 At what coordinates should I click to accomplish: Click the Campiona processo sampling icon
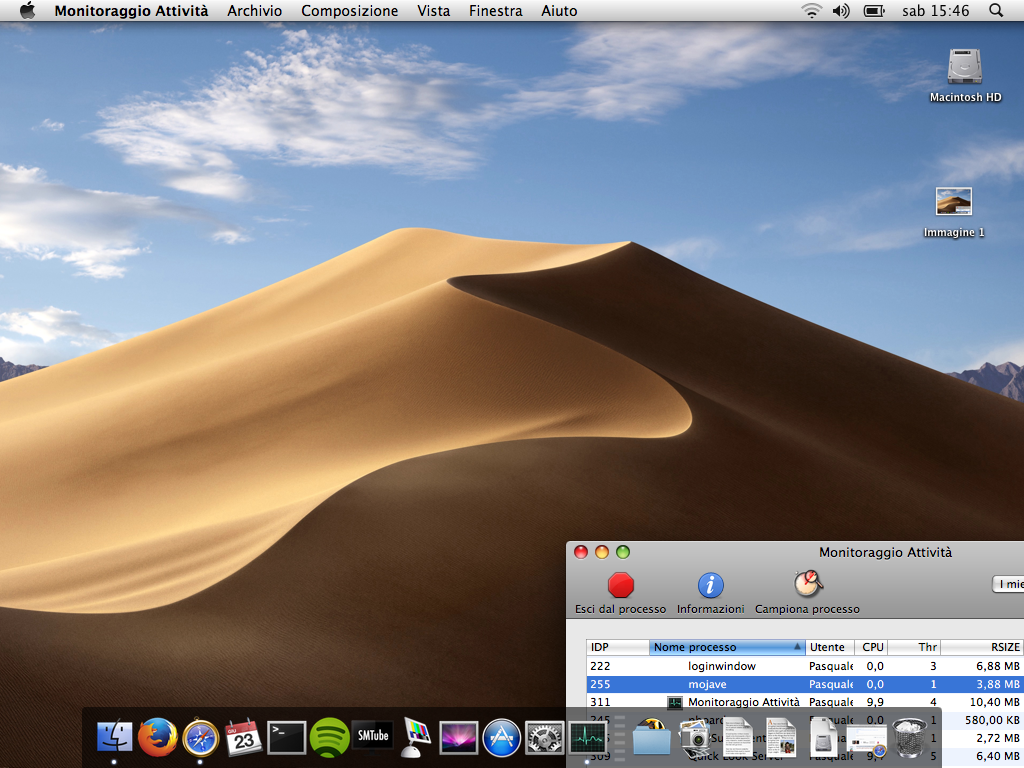pyautogui.click(x=808, y=584)
